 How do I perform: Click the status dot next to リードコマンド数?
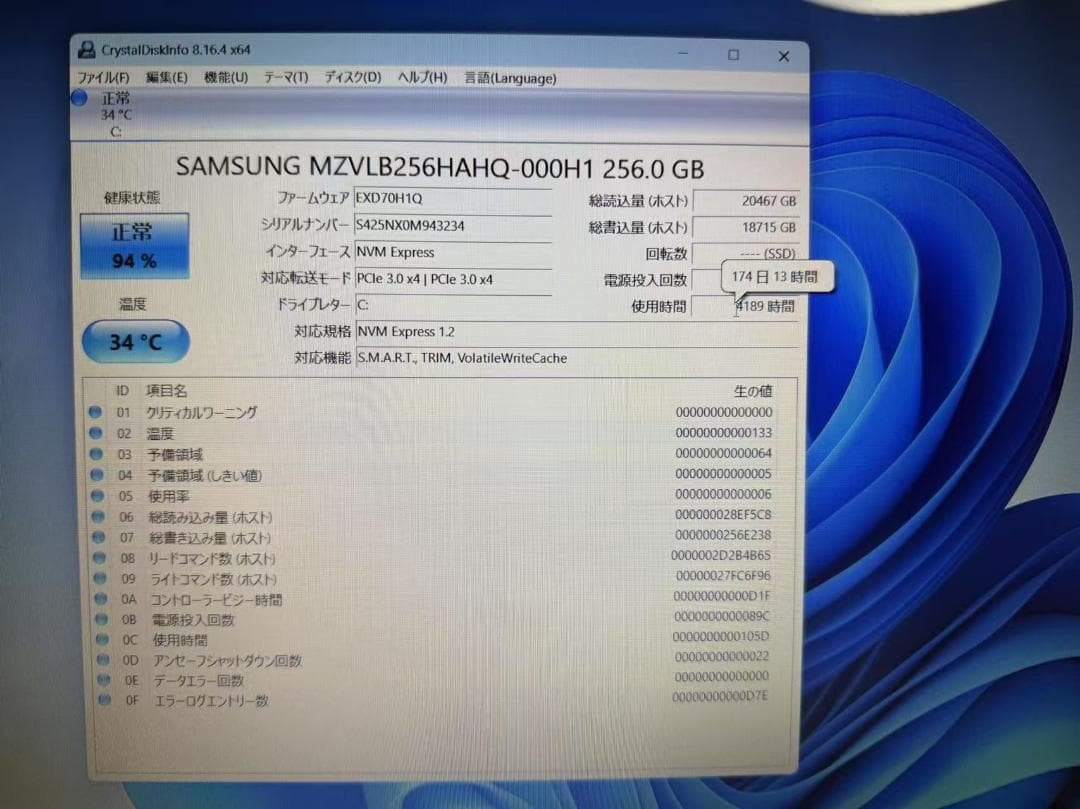[100, 558]
